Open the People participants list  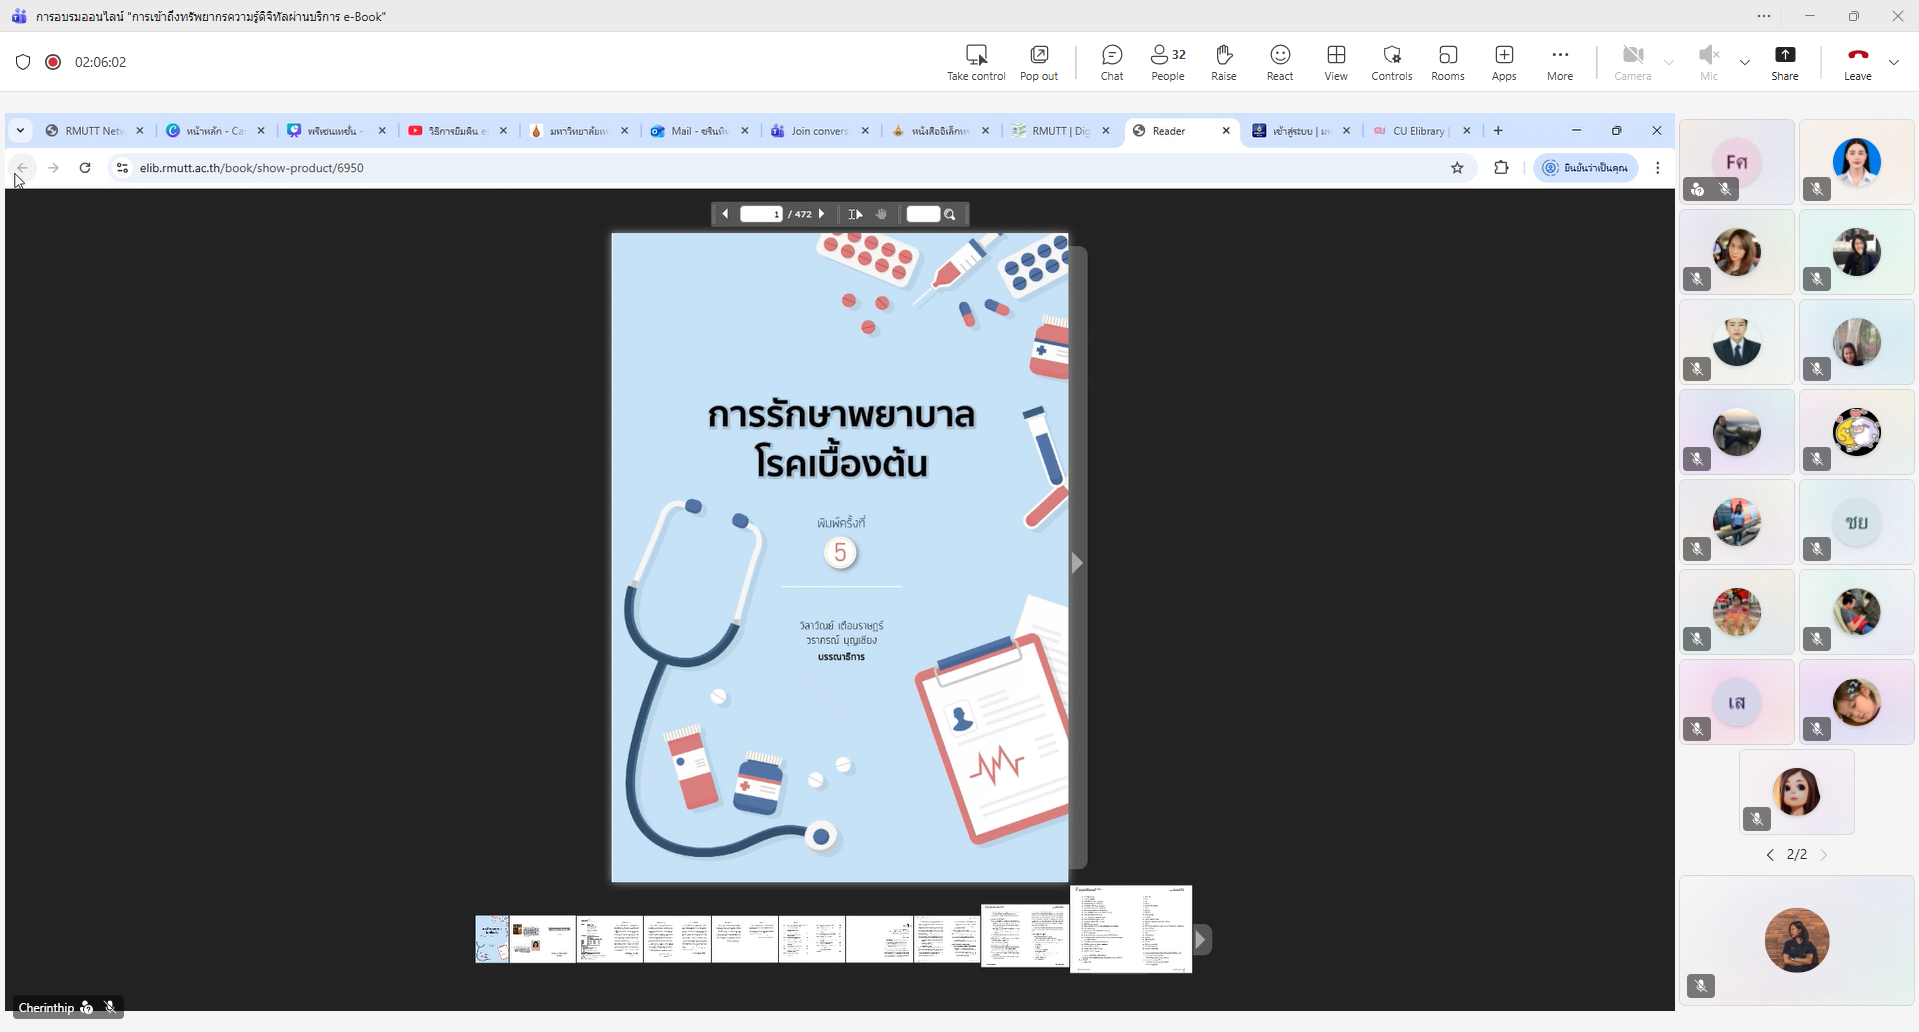pyautogui.click(x=1167, y=62)
